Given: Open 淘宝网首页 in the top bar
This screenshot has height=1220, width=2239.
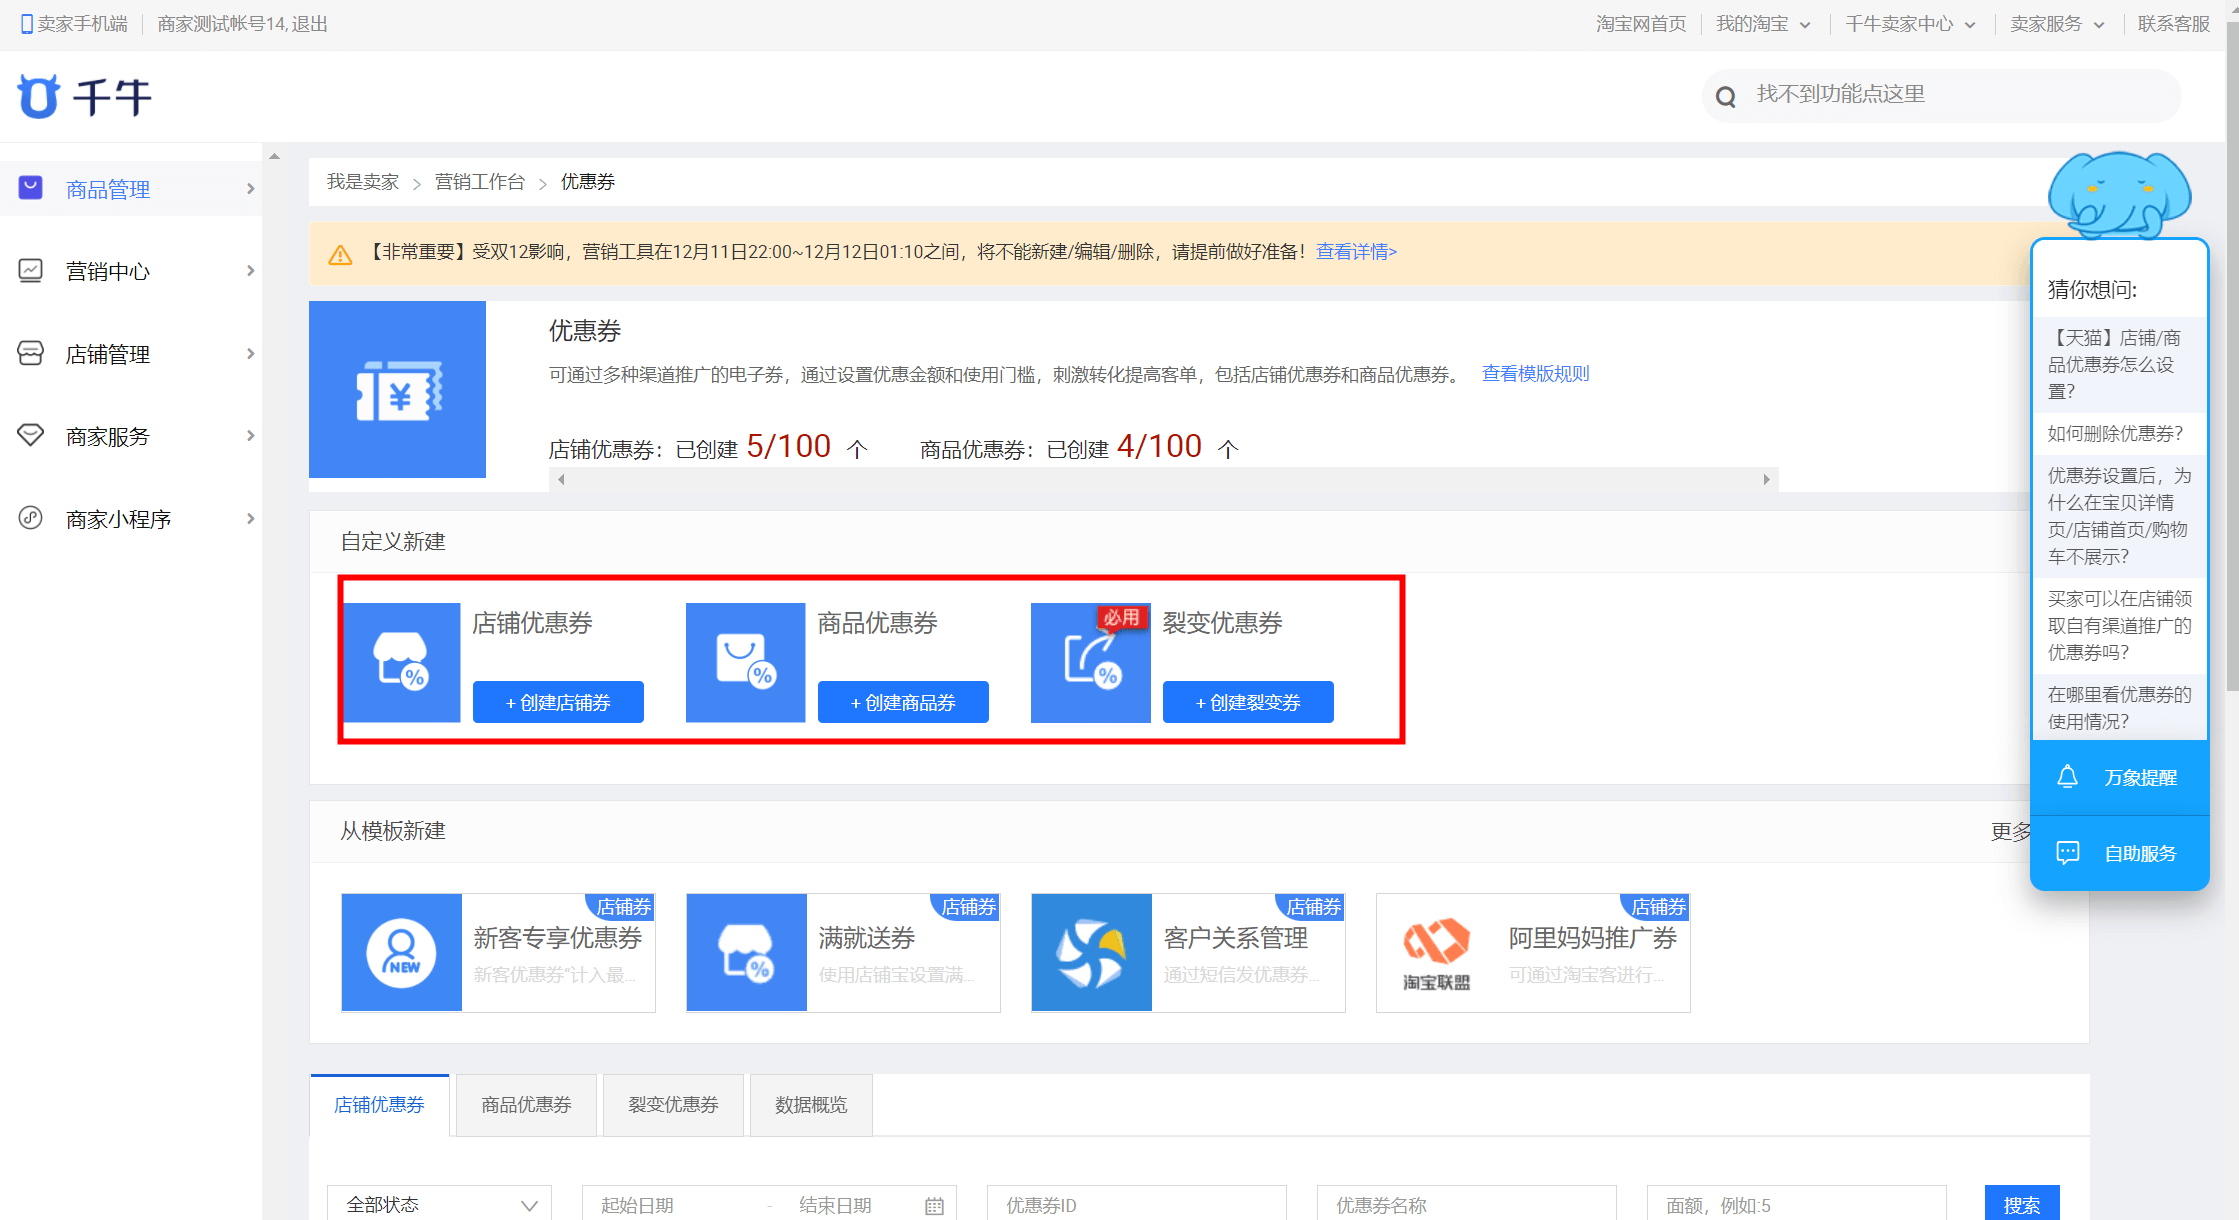Looking at the screenshot, I should 1641,24.
